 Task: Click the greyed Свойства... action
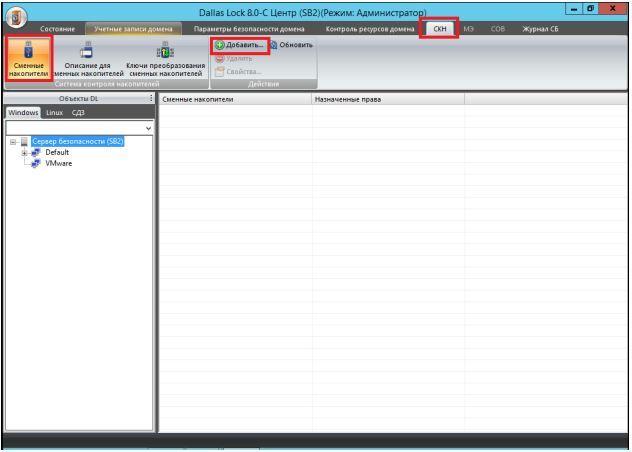[238, 72]
